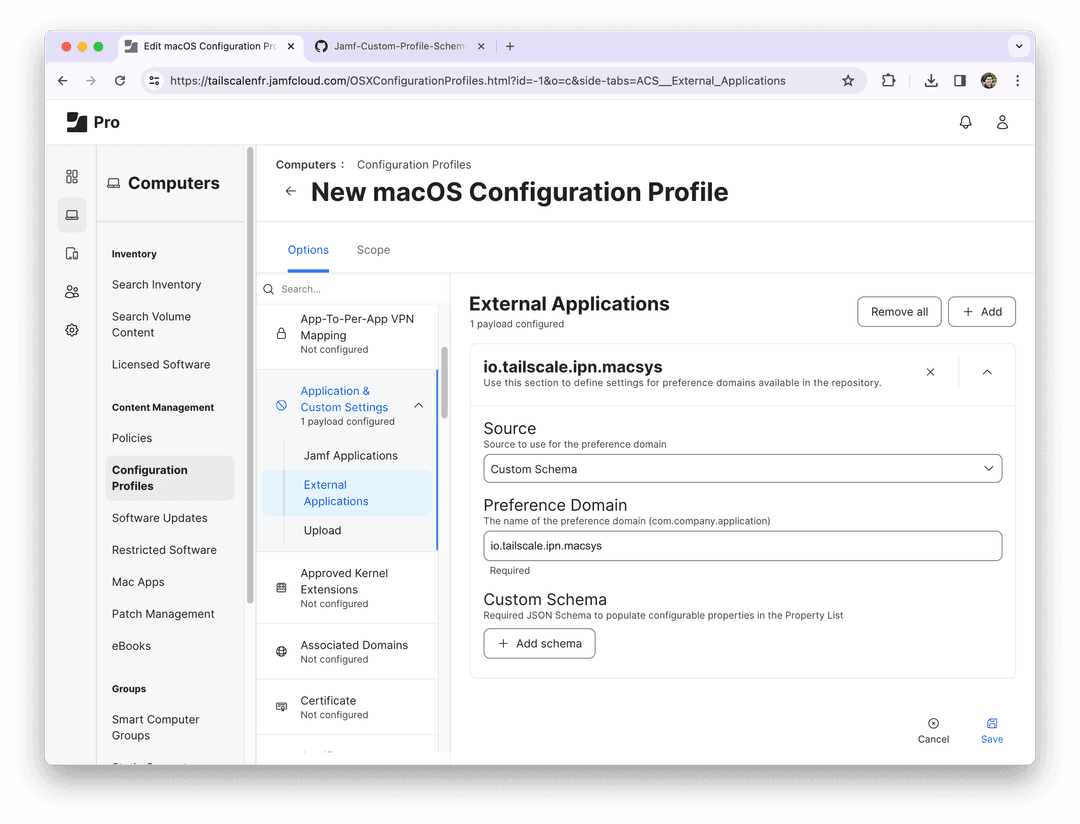1080x824 pixels.
Task: Open the Source dropdown showing Custom Schema
Action: coord(742,468)
